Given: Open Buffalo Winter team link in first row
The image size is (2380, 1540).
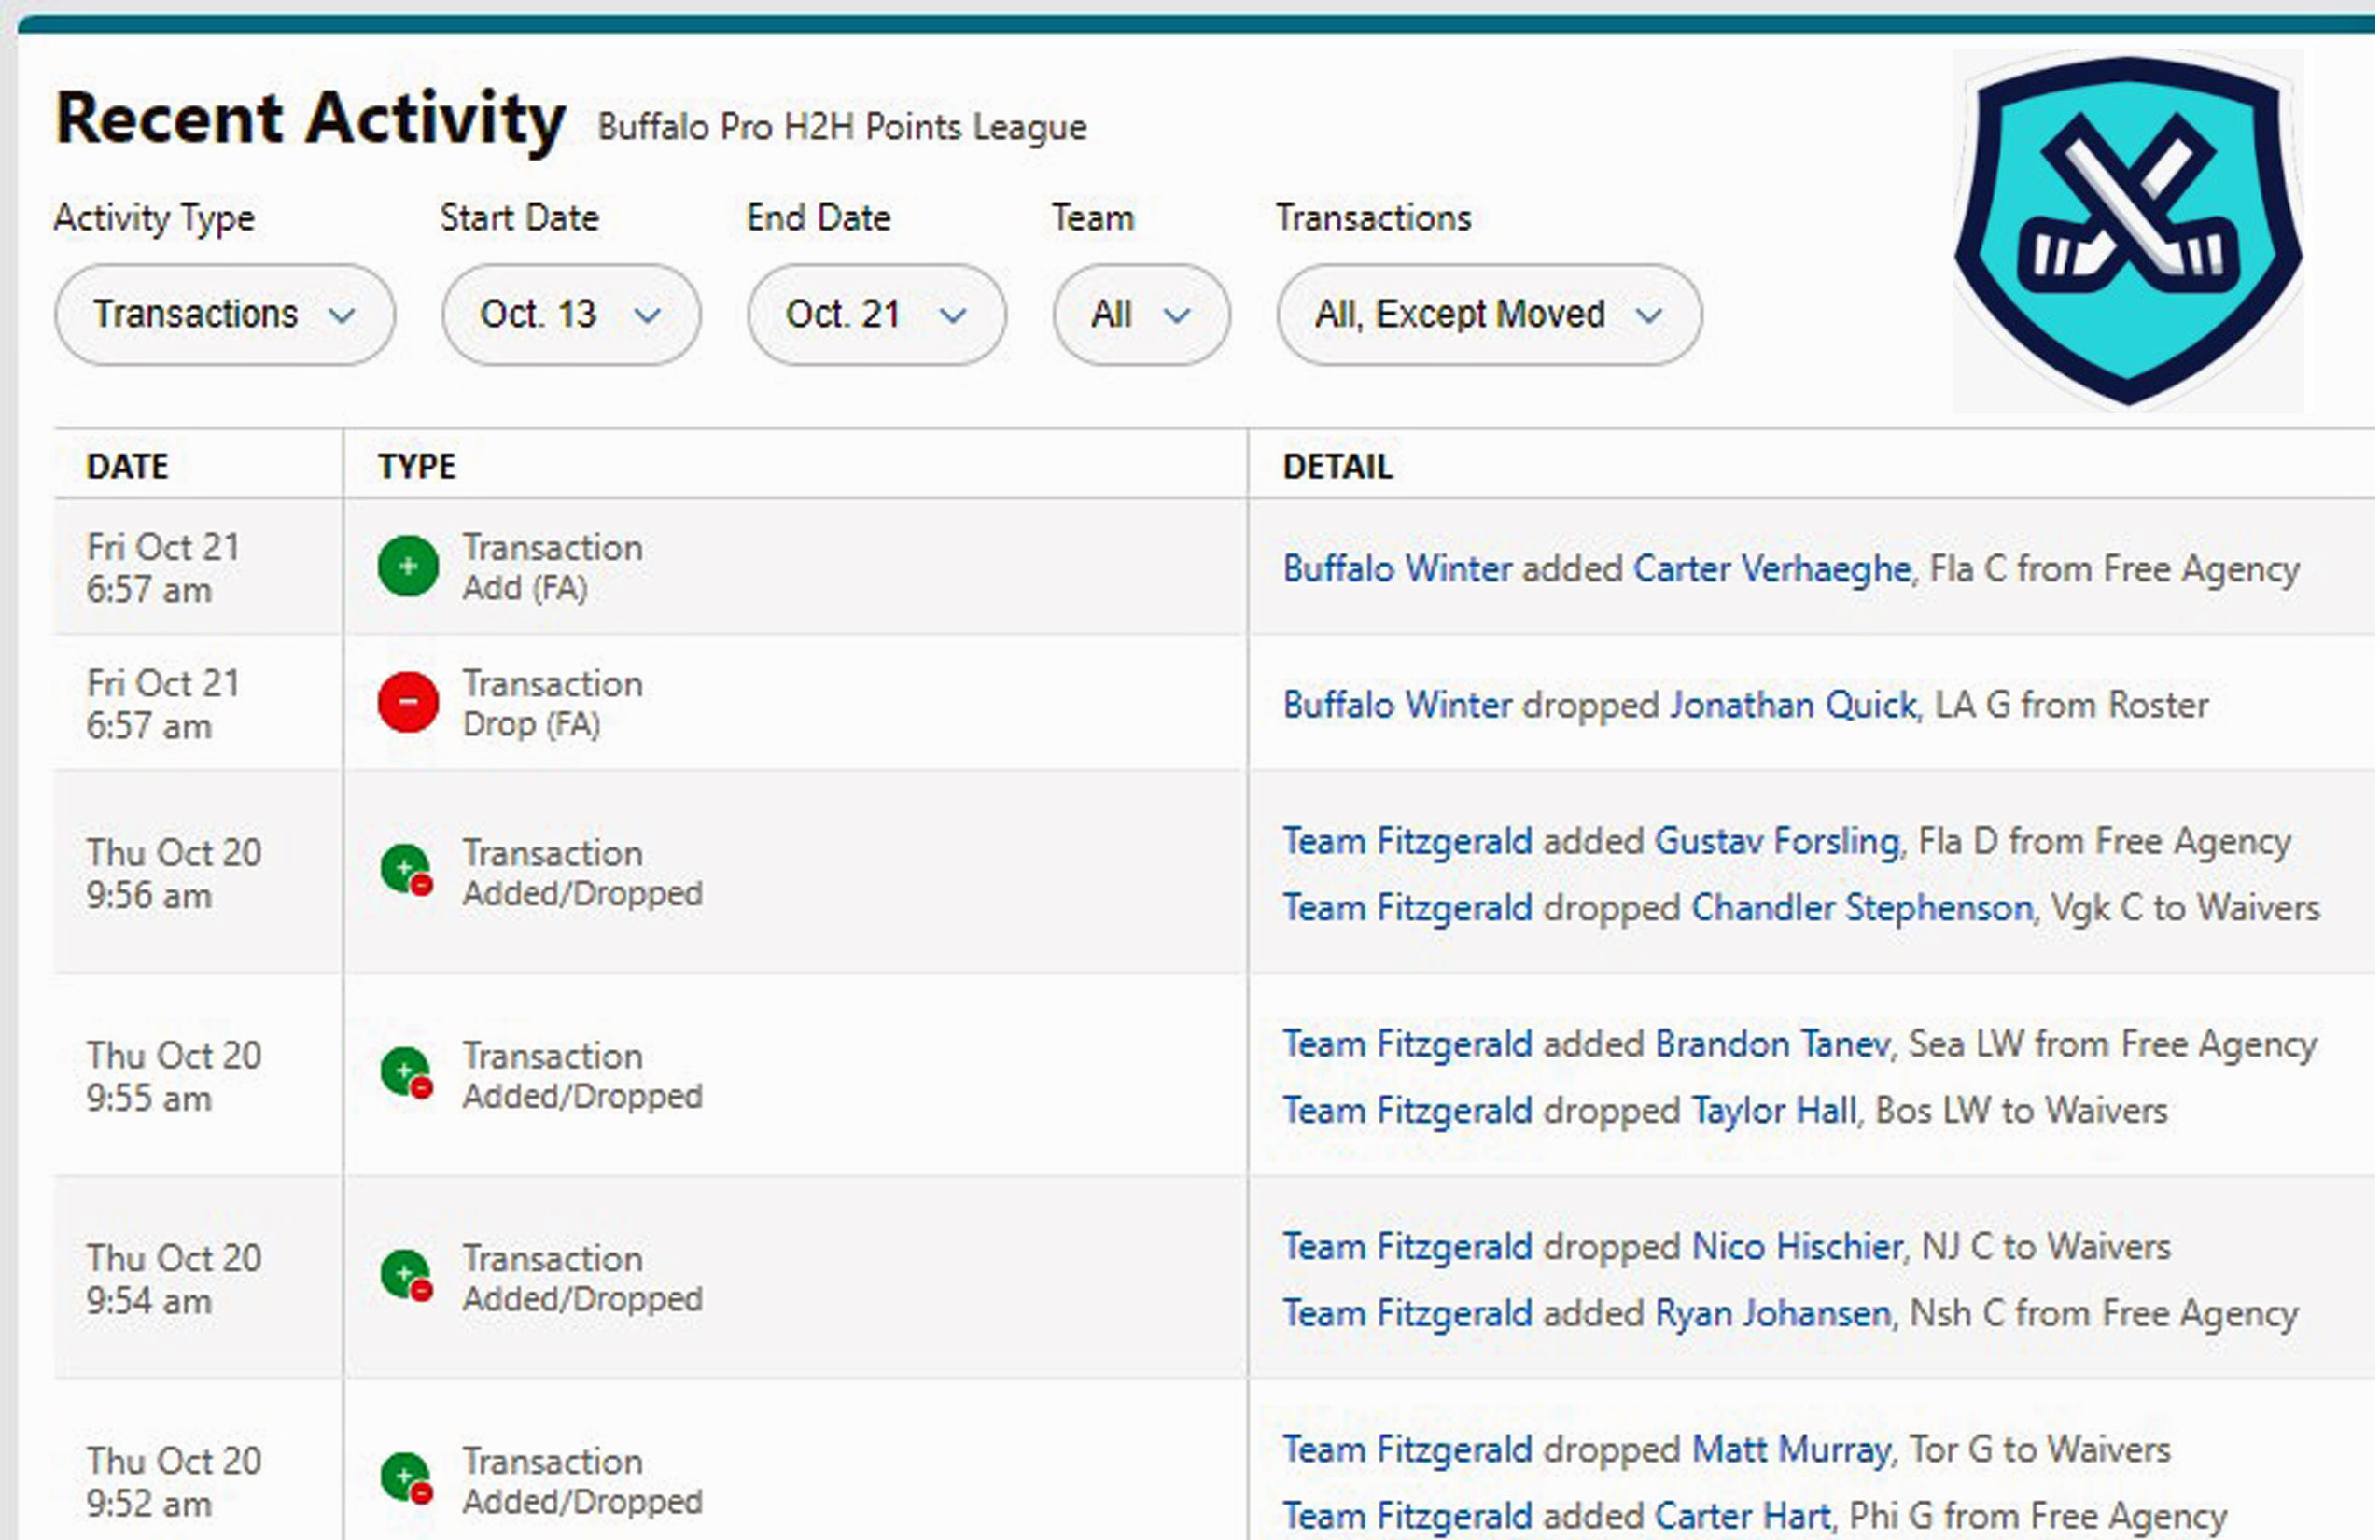Looking at the screenshot, I should 1397,568.
